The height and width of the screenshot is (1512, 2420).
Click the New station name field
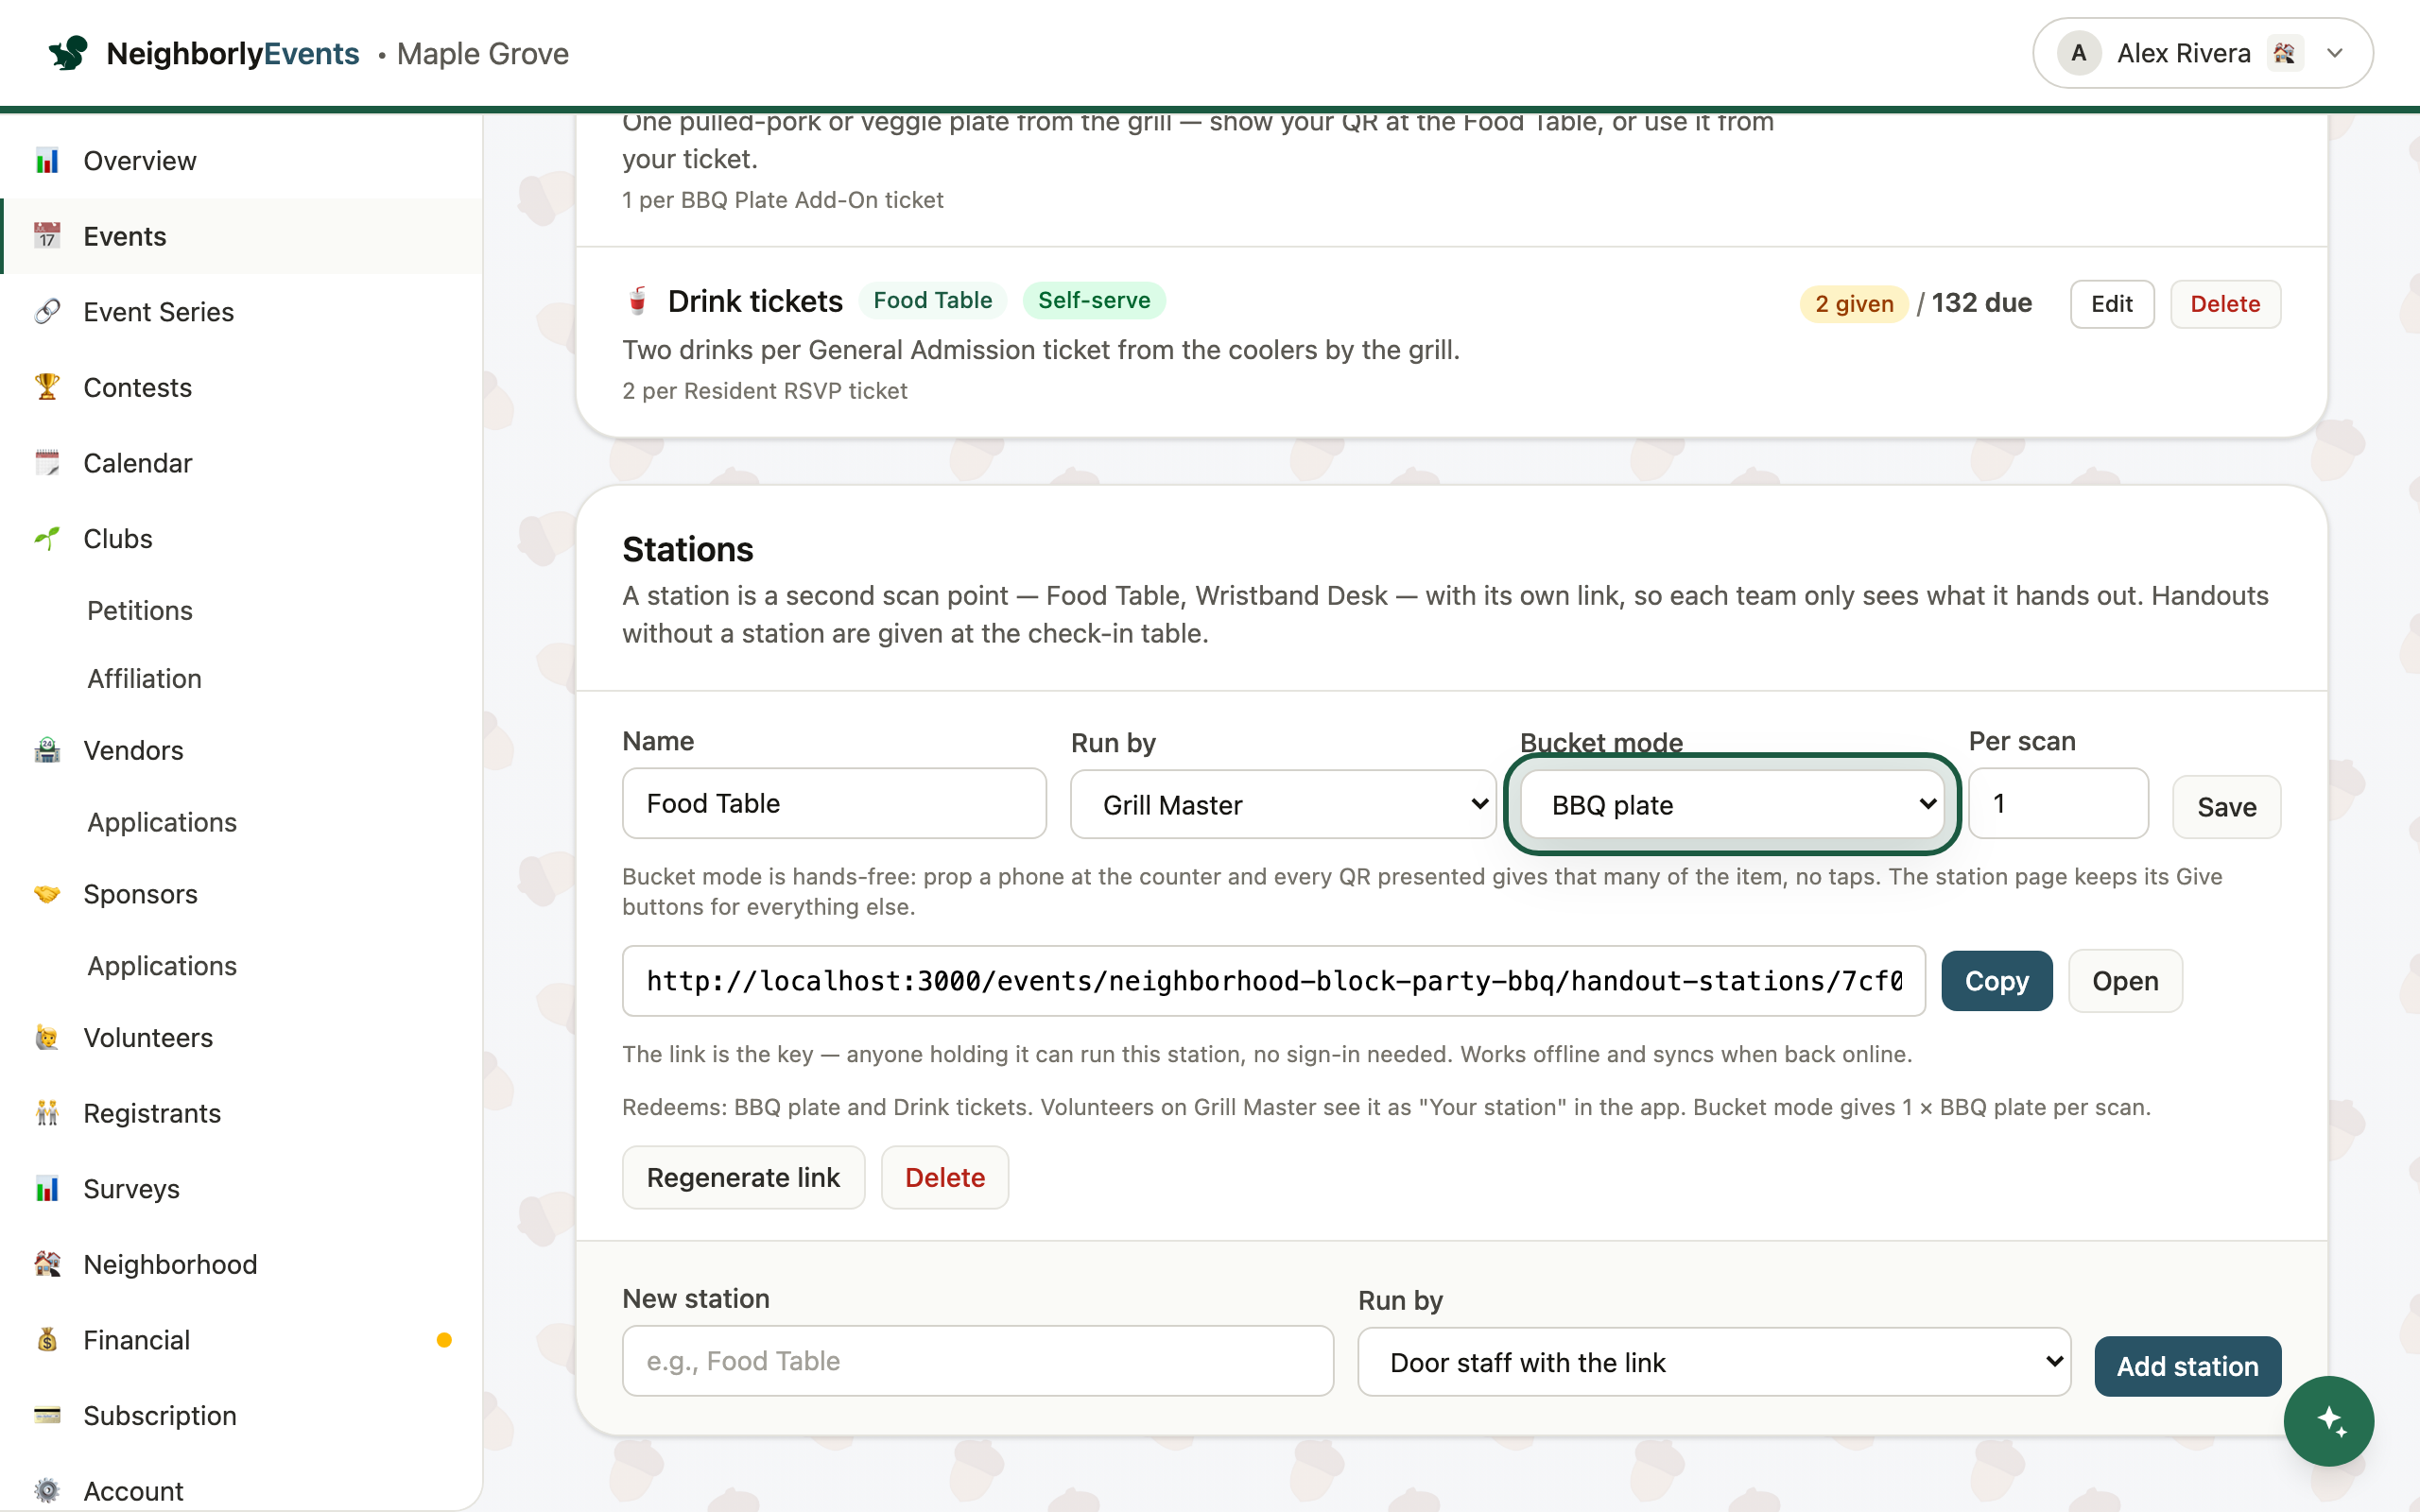(978, 1361)
